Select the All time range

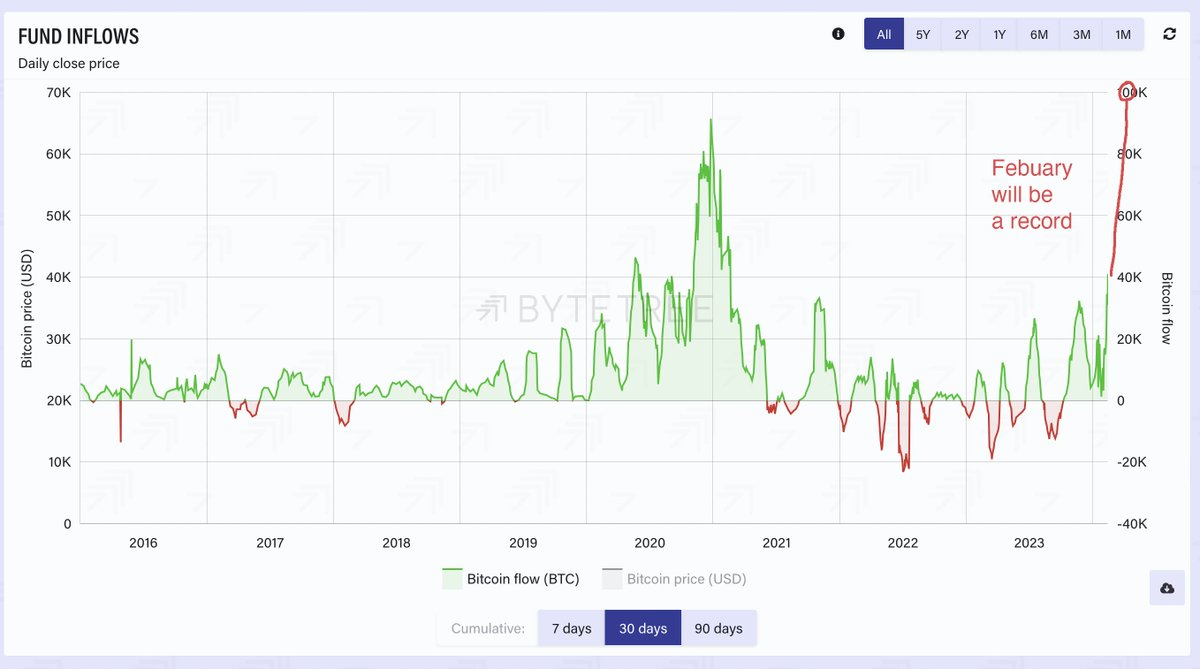884,34
